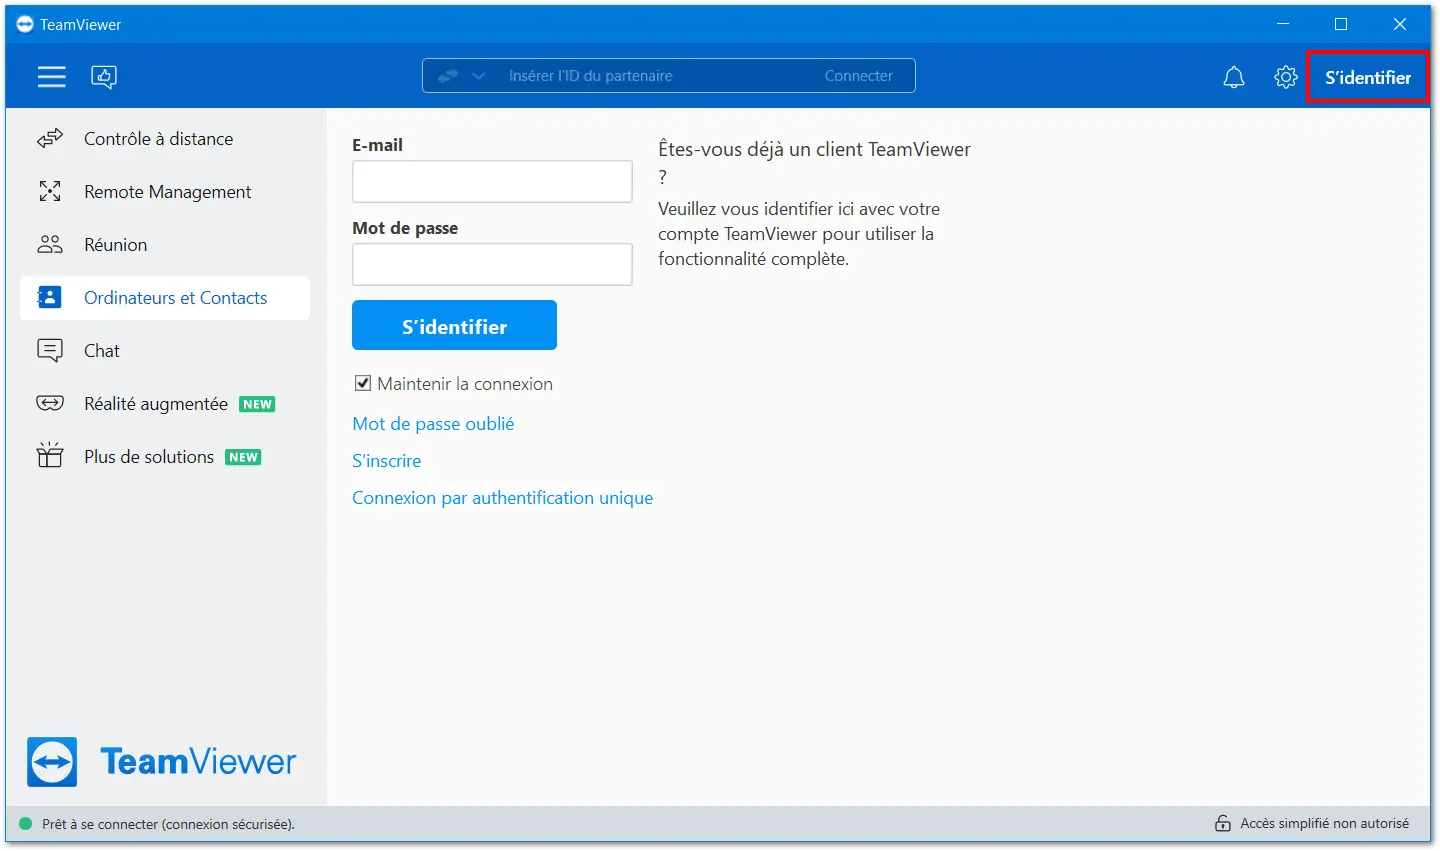
Task: Open the hamburger menu
Action: point(52,77)
